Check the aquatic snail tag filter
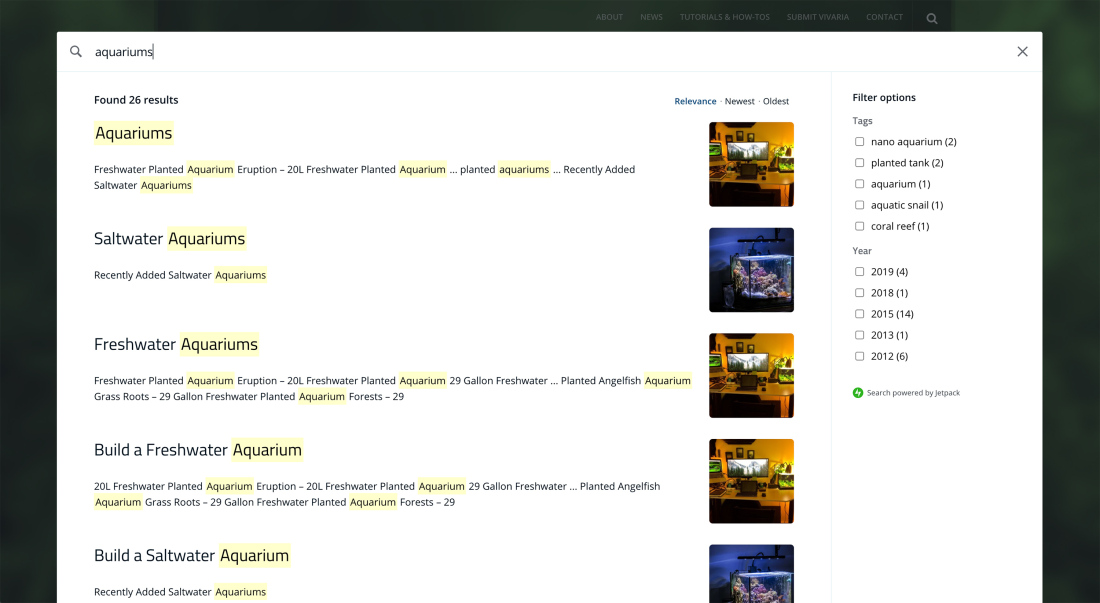The height and width of the screenshot is (603, 1100). [859, 205]
